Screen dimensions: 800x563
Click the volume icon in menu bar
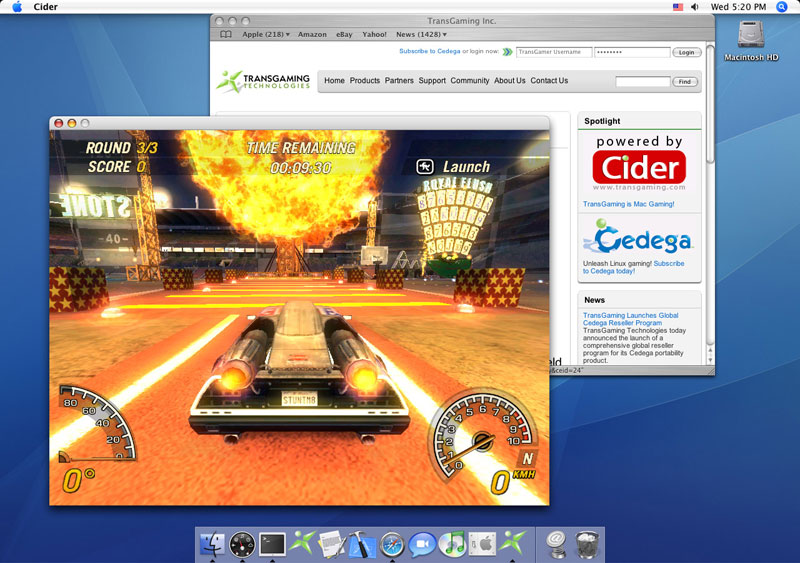point(694,7)
